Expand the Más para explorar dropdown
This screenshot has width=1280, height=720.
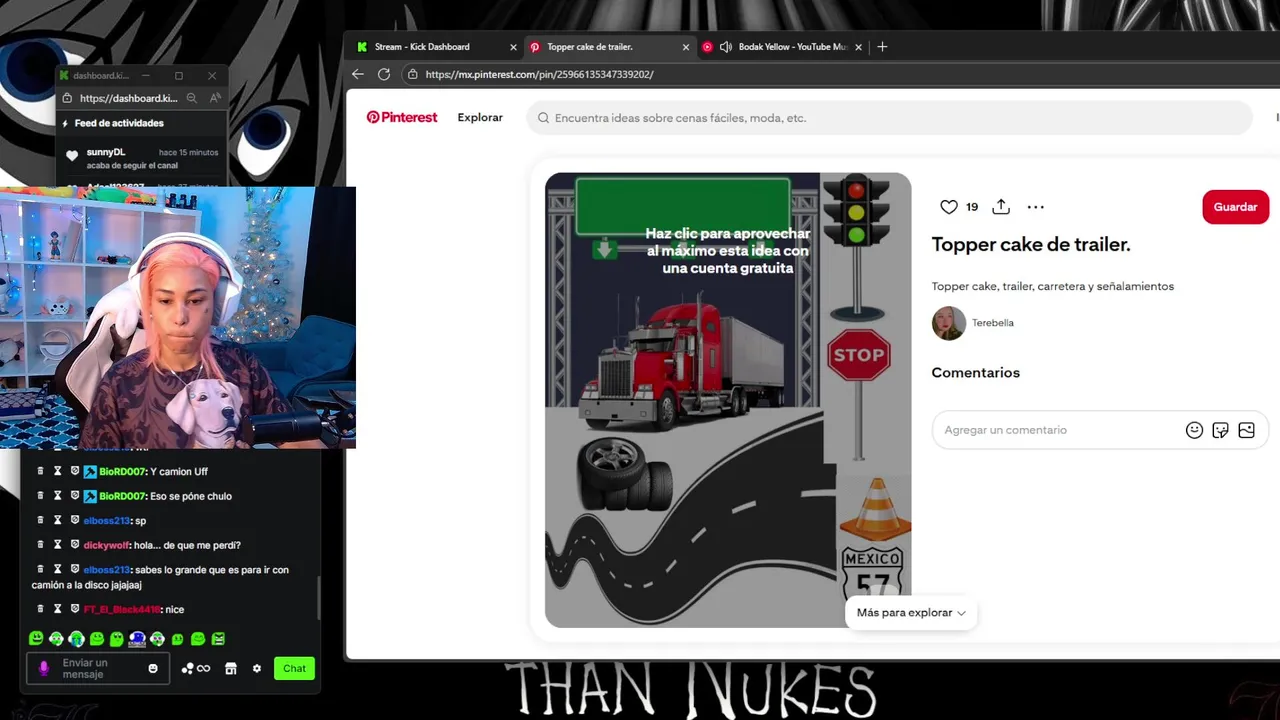pyautogui.click(x=911, y=613)
